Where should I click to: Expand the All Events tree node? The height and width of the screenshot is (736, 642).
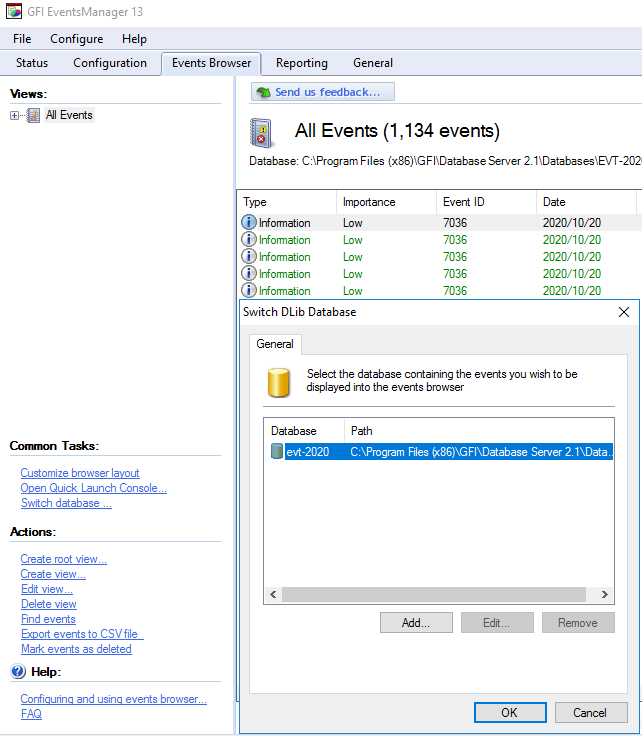point(15,115)
